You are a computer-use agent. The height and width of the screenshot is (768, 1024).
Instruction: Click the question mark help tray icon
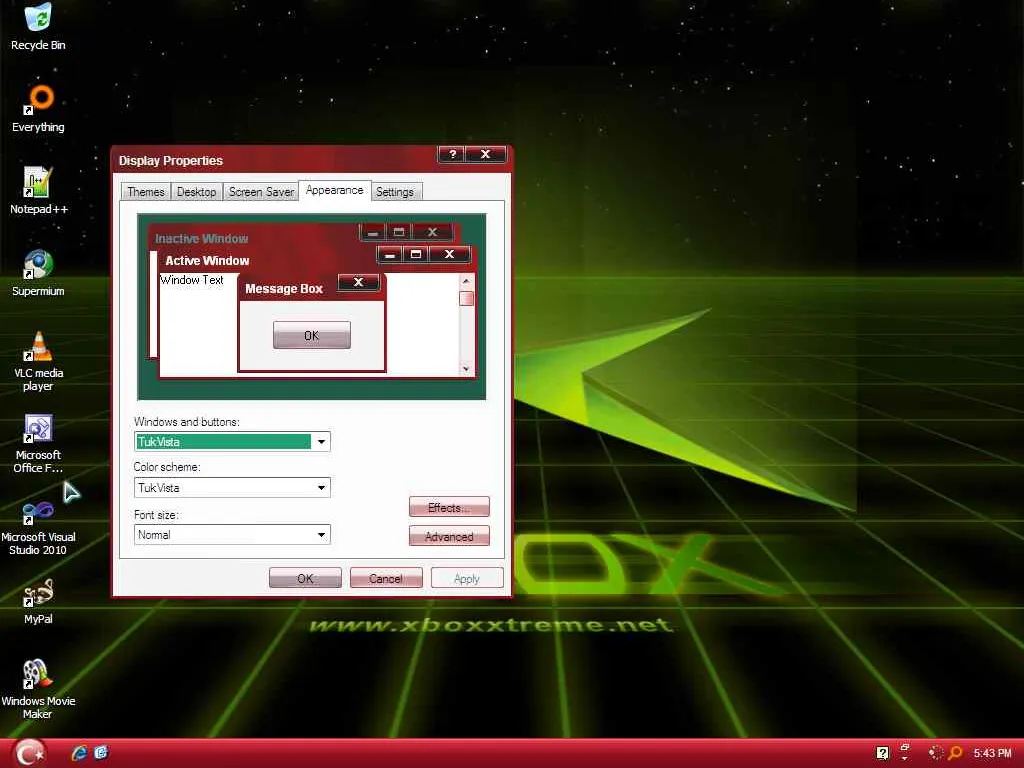click(x=882, y=753)
